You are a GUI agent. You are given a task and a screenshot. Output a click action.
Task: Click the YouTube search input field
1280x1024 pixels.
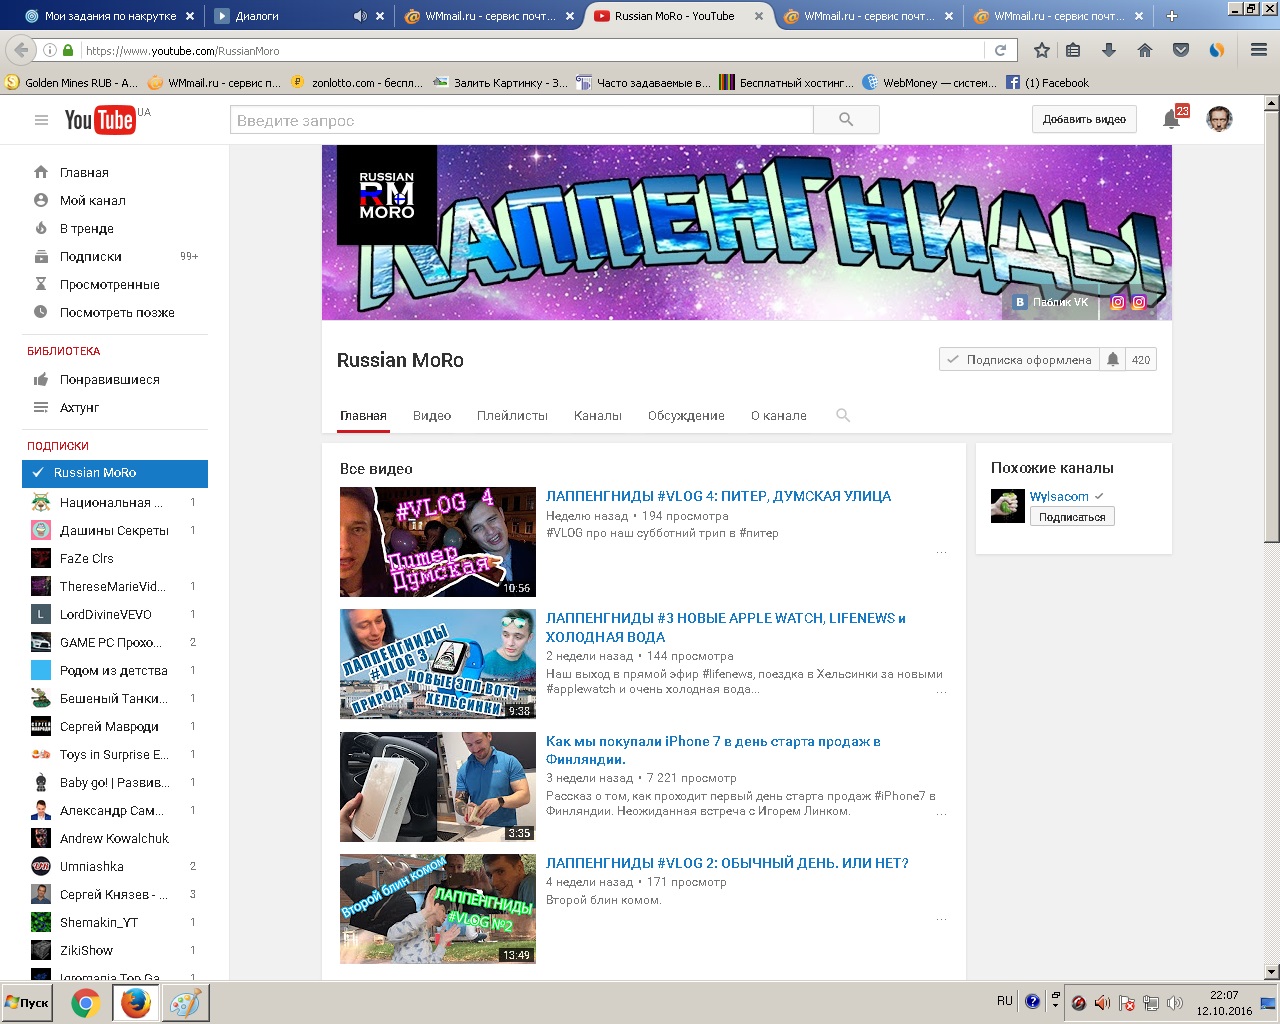point(522,120)
